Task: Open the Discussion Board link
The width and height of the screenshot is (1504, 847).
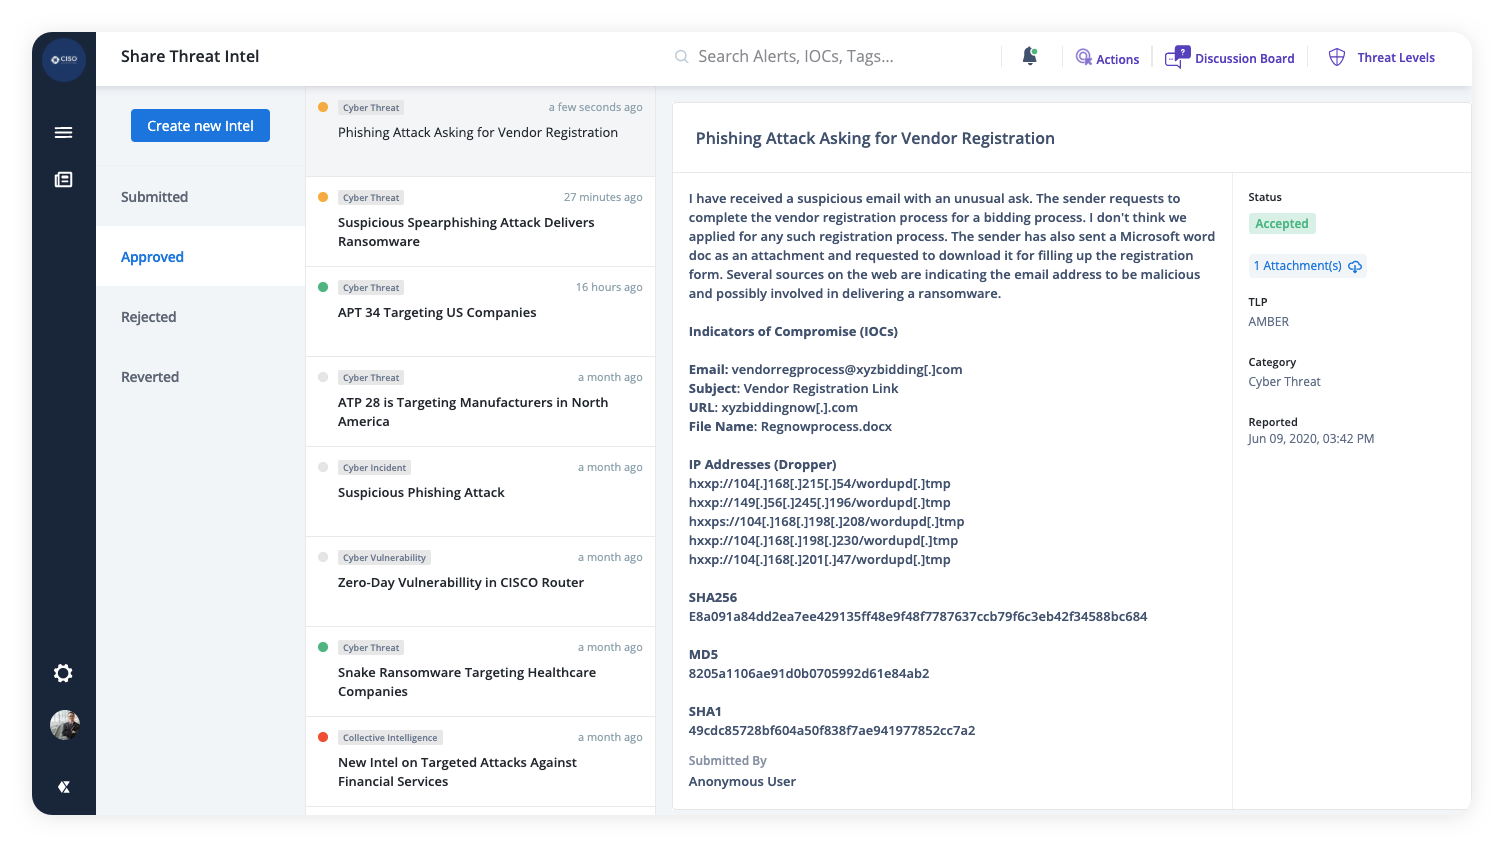Action: coord(1244,59)
